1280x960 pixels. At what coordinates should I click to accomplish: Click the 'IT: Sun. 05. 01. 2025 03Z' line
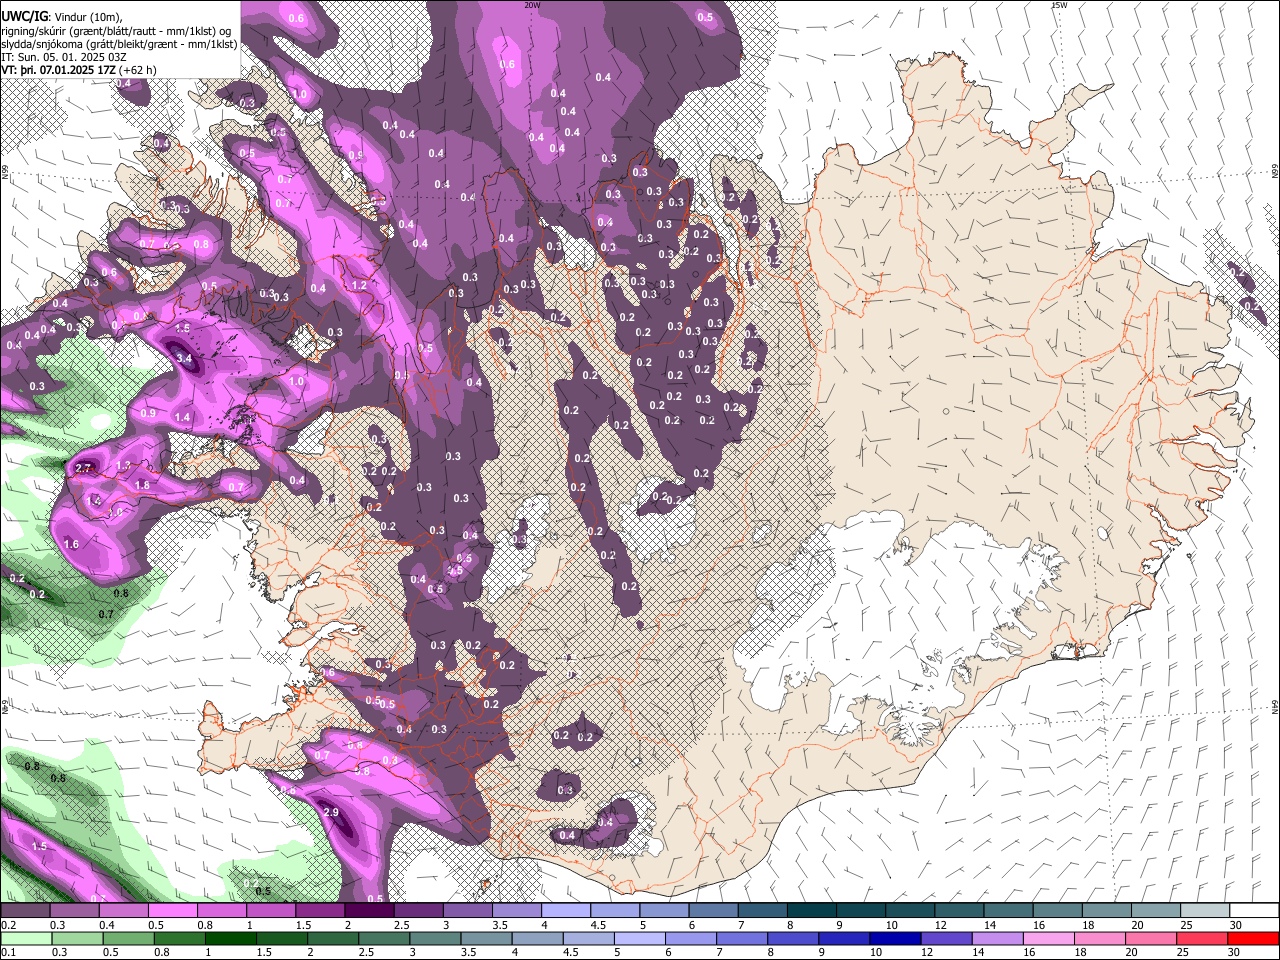coord(64,57)
